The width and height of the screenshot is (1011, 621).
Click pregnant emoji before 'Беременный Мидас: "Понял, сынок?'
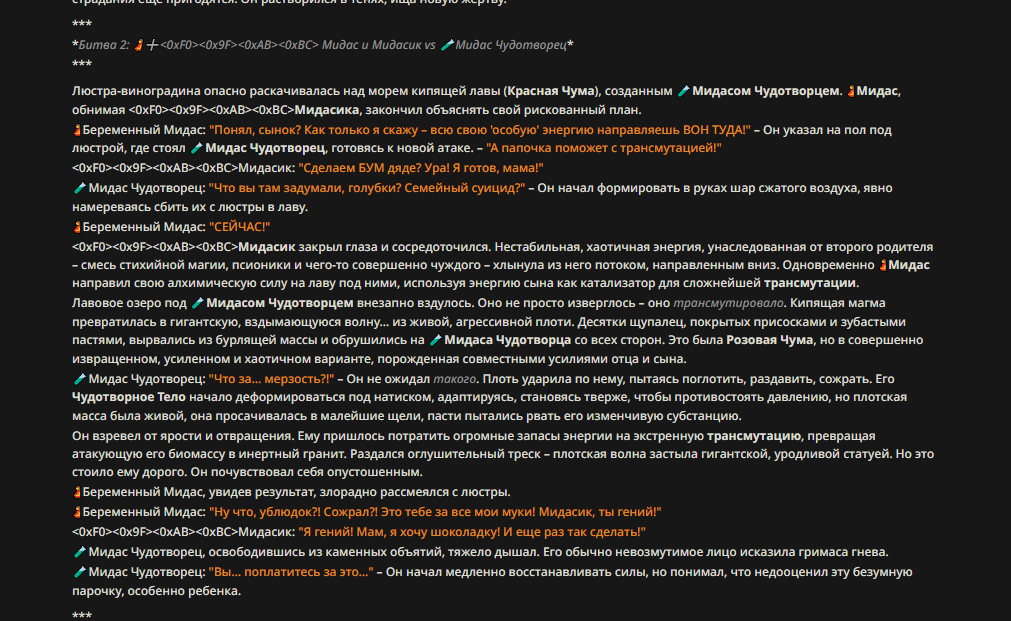(x=77, y=130)
